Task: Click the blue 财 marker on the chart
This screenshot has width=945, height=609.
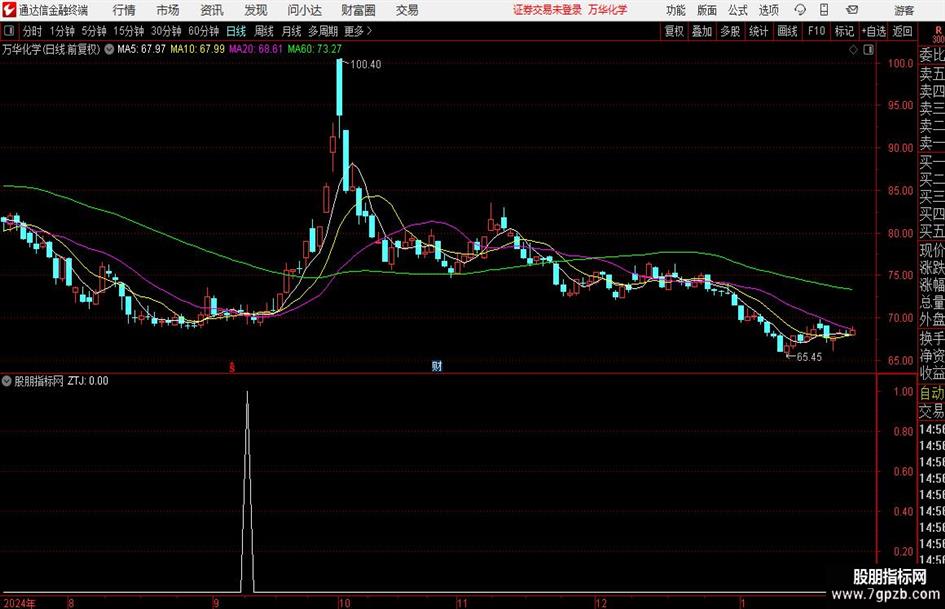Action: click(437, 366)
